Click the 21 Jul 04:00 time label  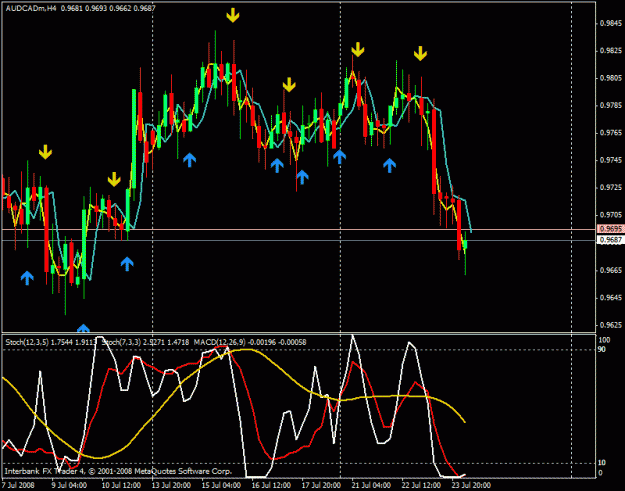coord(371,485)
